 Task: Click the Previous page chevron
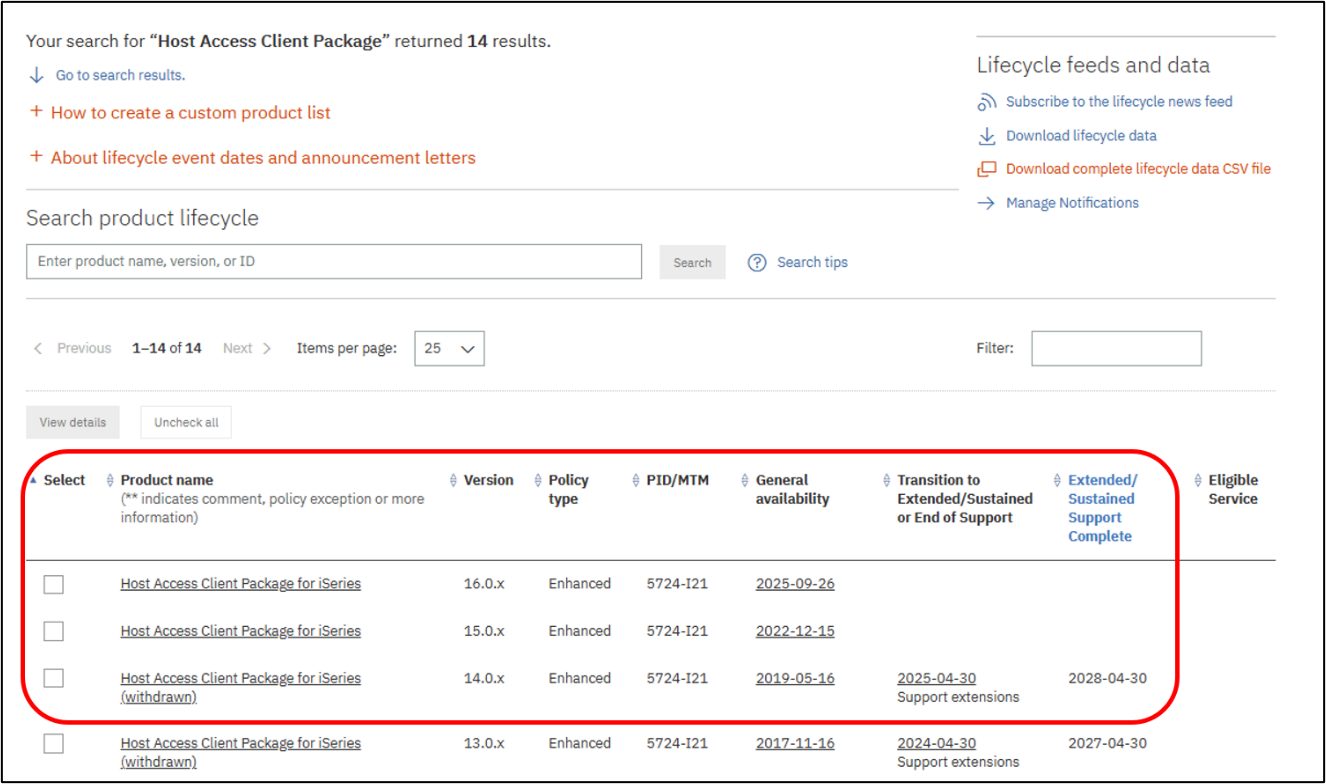pos(38,348)
